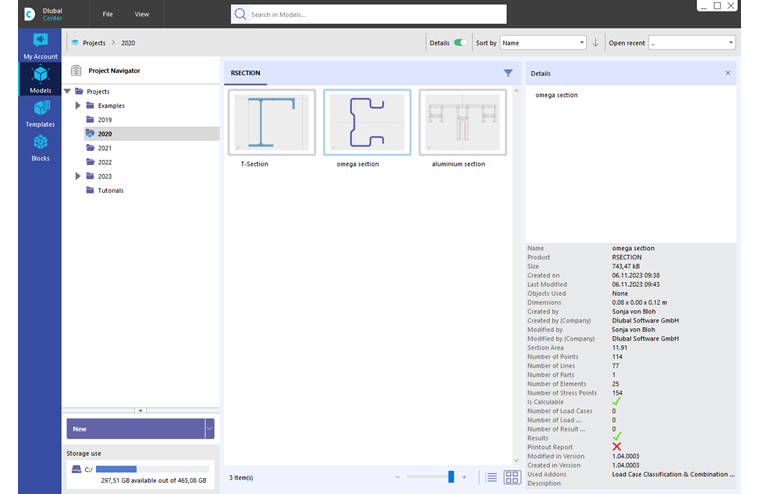The width and height of the screenshot is (760, 494).
Task: Expand the 2023 folder
Action: (x=78, y=176)
